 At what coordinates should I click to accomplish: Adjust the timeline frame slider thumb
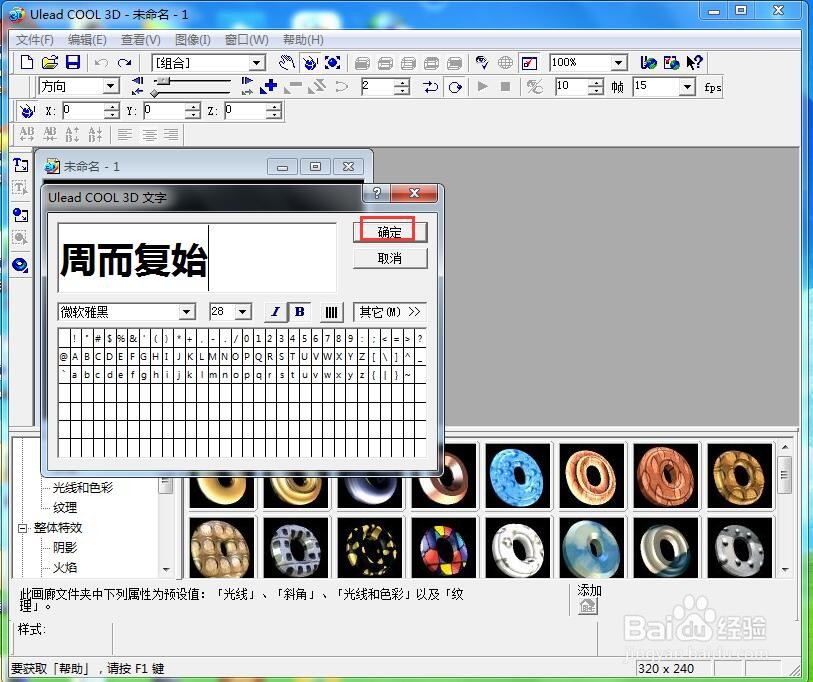(163, 81)
